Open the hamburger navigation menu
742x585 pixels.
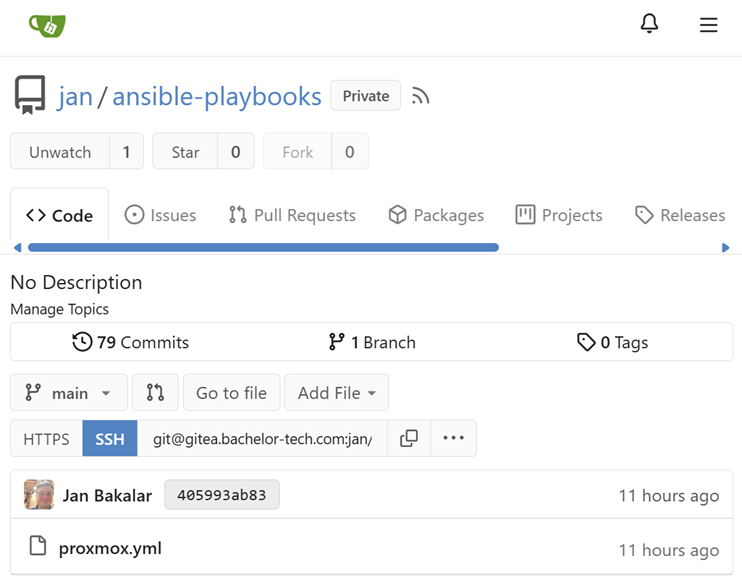click(708, 25)
